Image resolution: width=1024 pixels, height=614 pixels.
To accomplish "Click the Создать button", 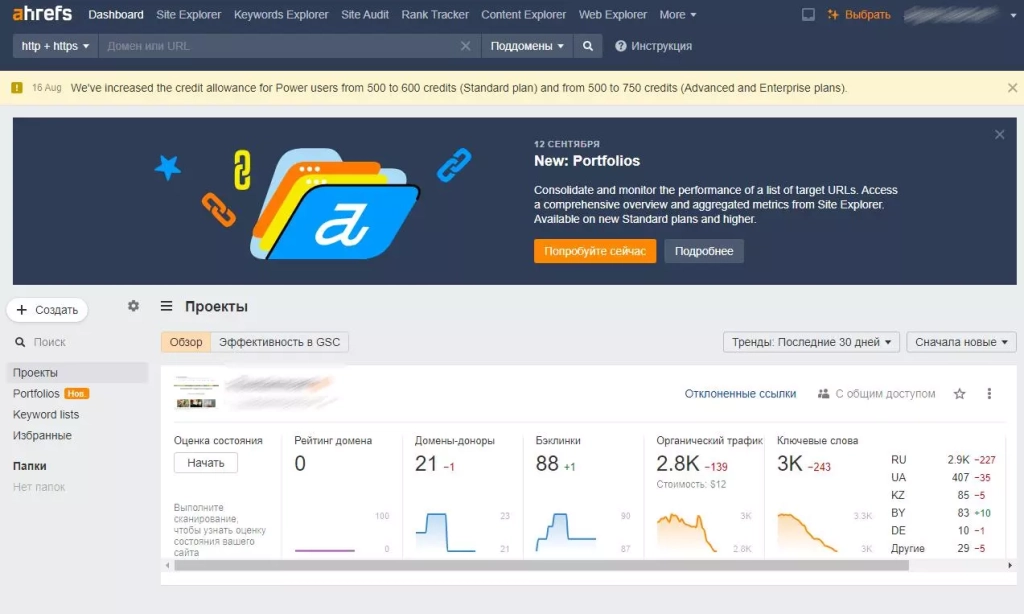I will coord(47,310).
